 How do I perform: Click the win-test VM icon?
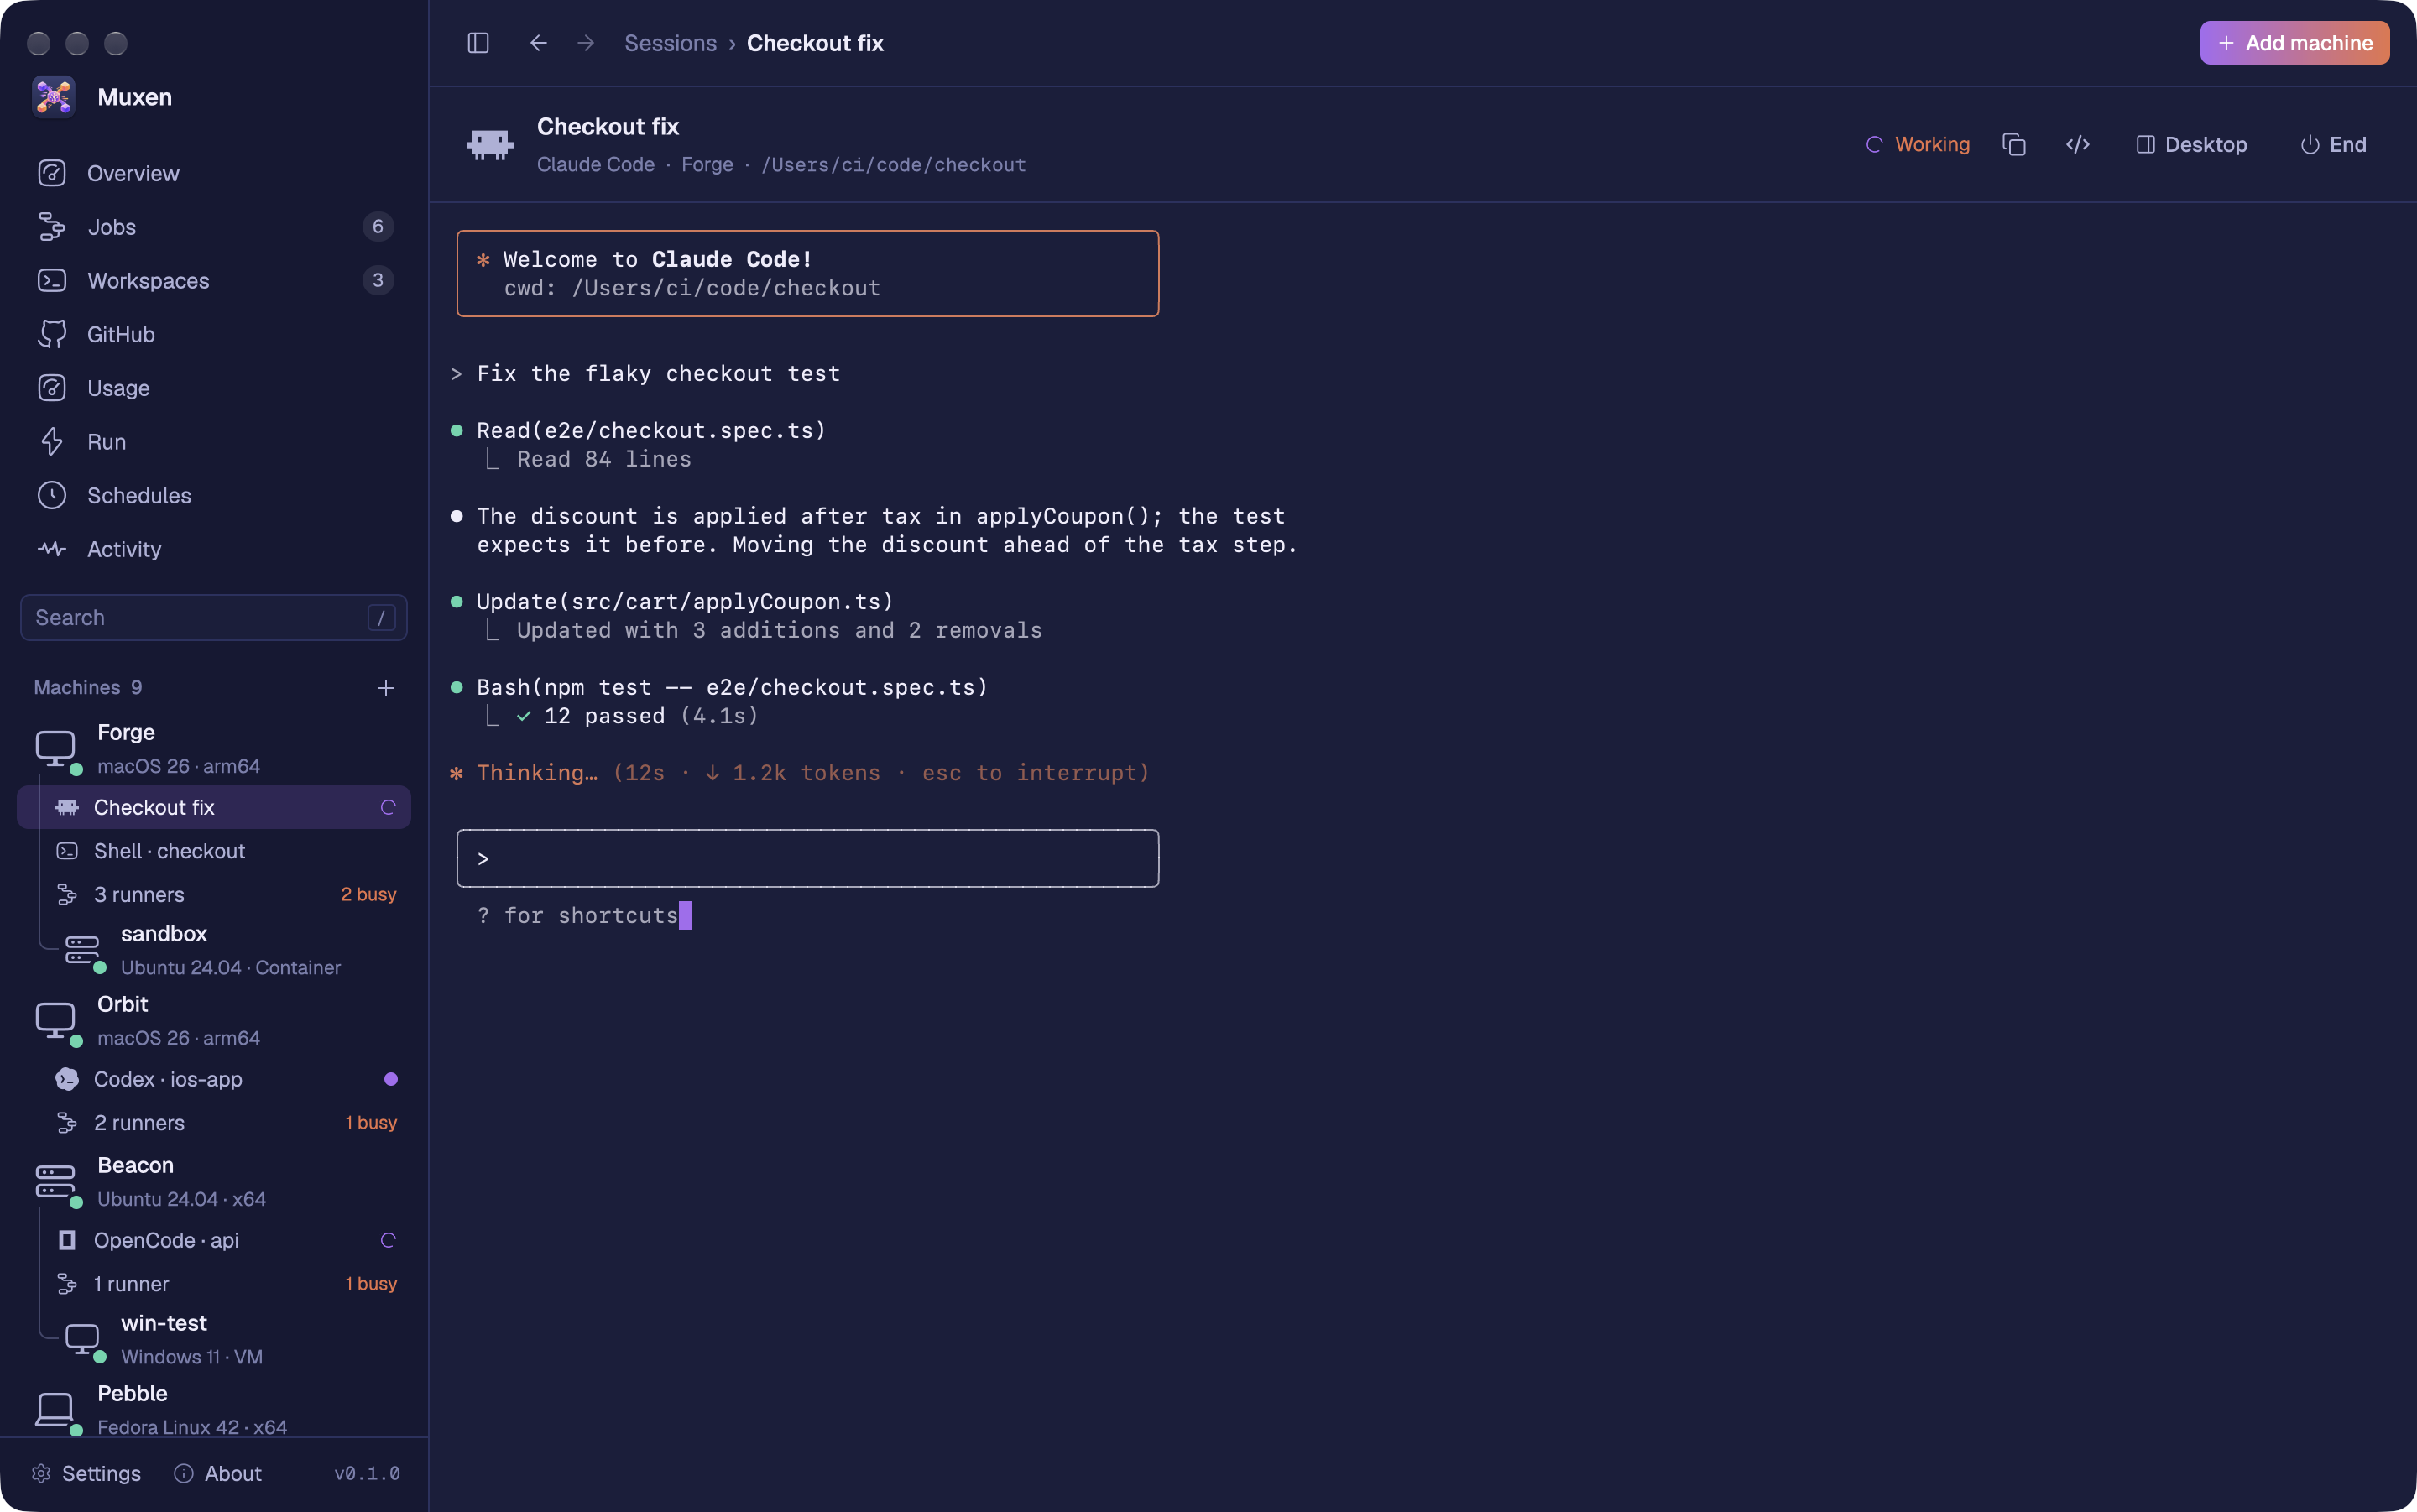[82, 1338]
